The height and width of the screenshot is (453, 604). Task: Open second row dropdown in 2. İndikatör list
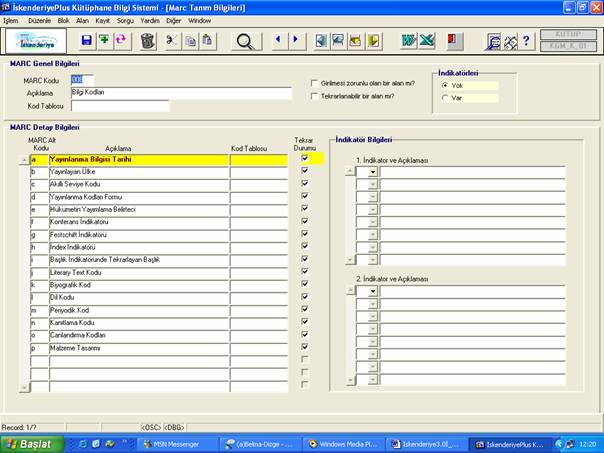(372, 304)
